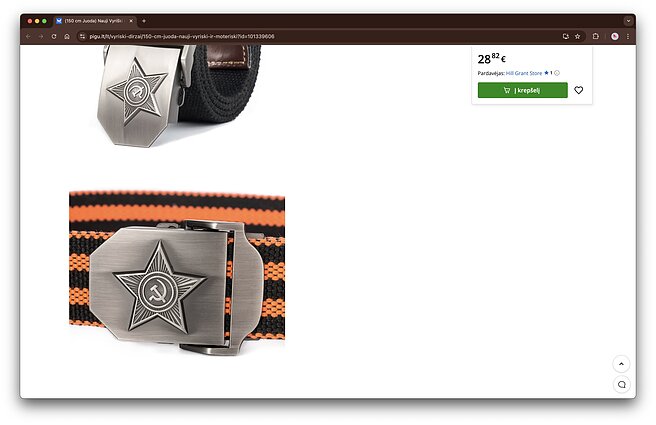656x425 pixels.
Task: View site information icon in address bar
Action: 82,36
